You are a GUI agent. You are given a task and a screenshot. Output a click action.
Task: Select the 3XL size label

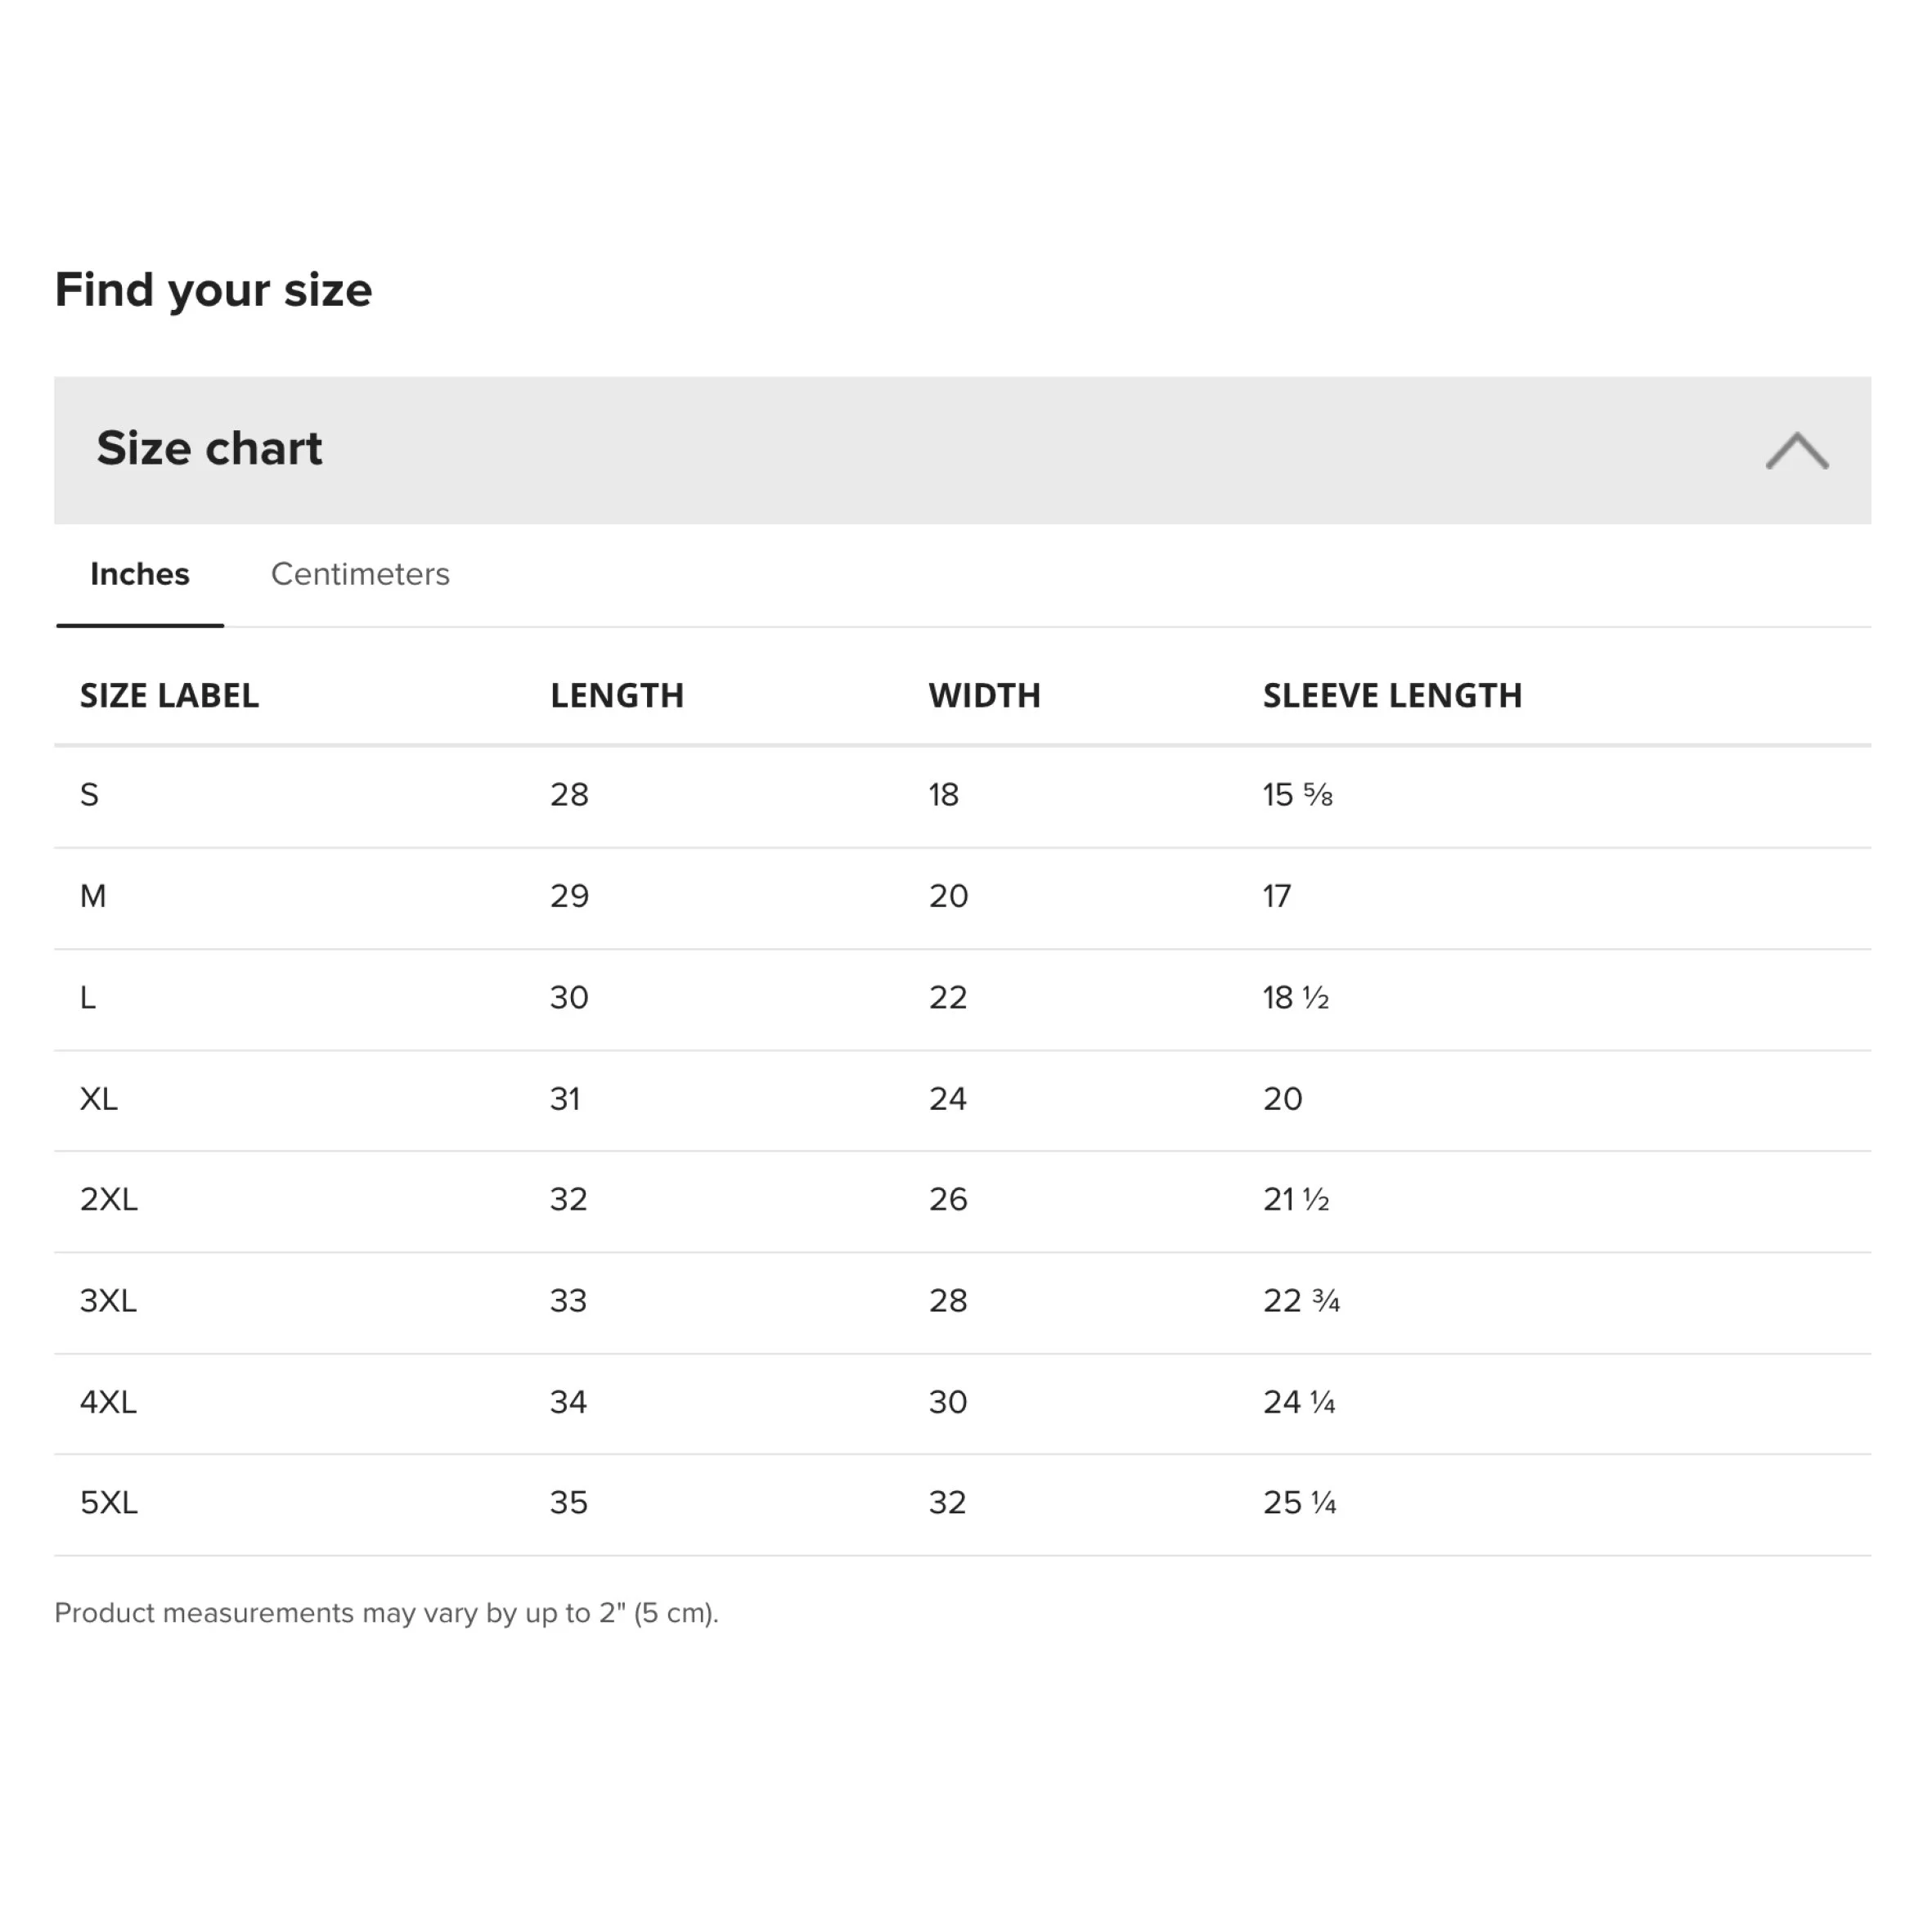(108, 1301)
